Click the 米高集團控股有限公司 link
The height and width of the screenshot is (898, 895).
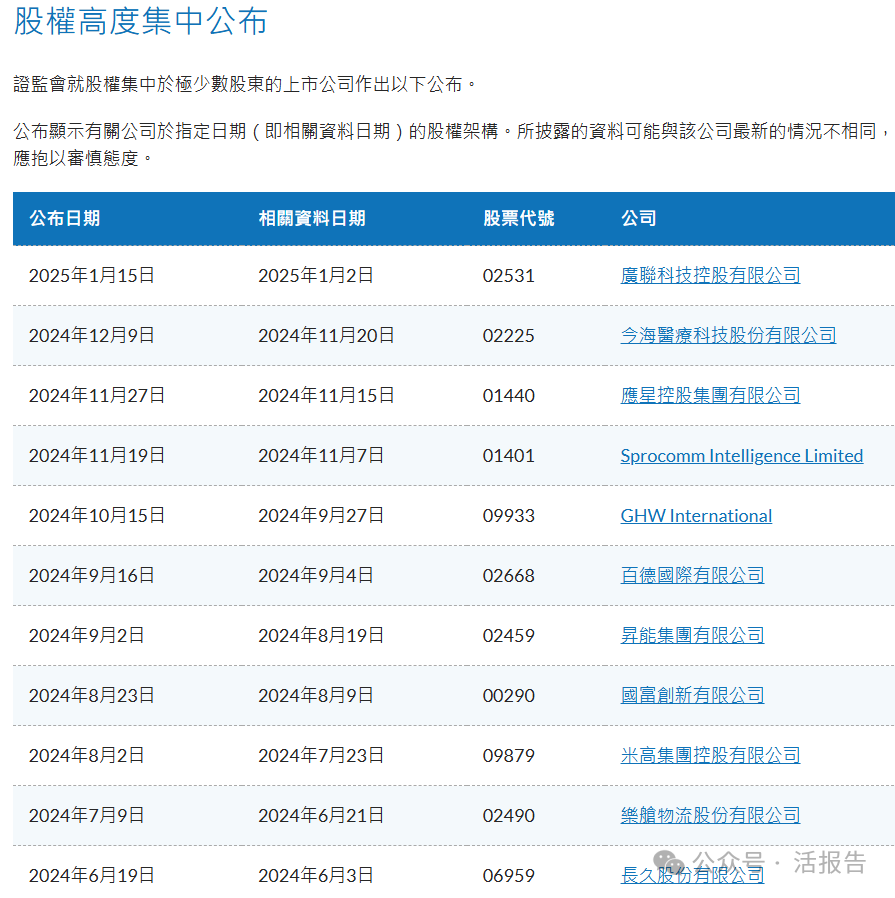[x=710, y=756]
